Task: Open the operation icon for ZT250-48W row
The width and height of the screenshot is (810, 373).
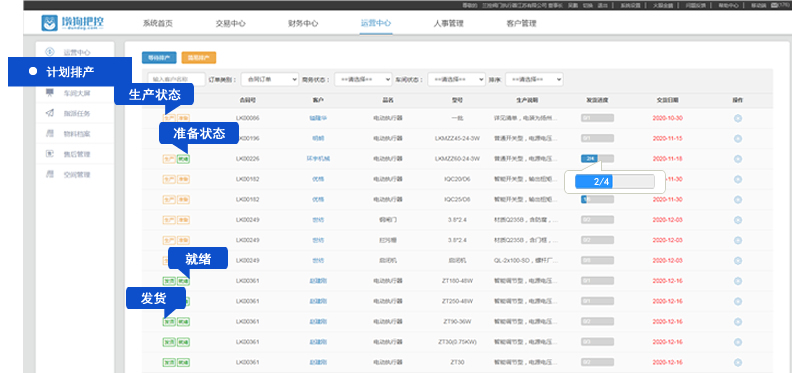Action: tap(738, 301)
